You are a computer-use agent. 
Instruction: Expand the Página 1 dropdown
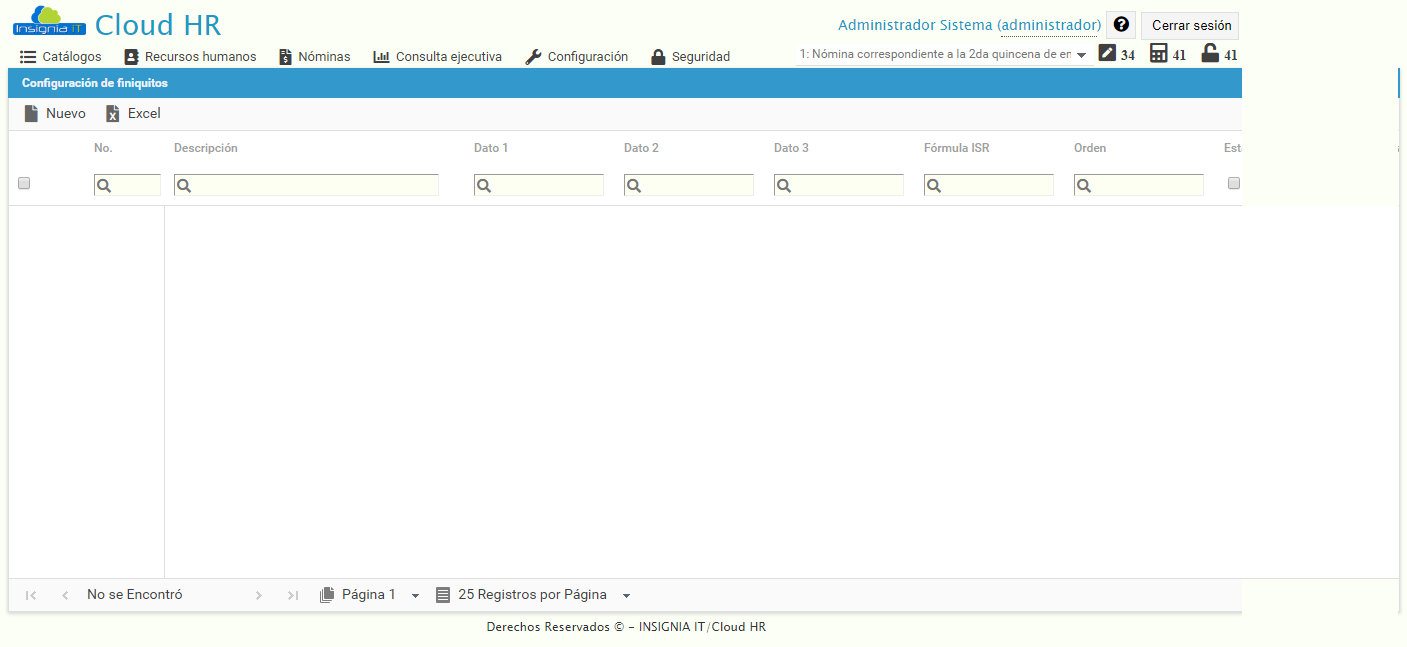click(x=416, y=594)
